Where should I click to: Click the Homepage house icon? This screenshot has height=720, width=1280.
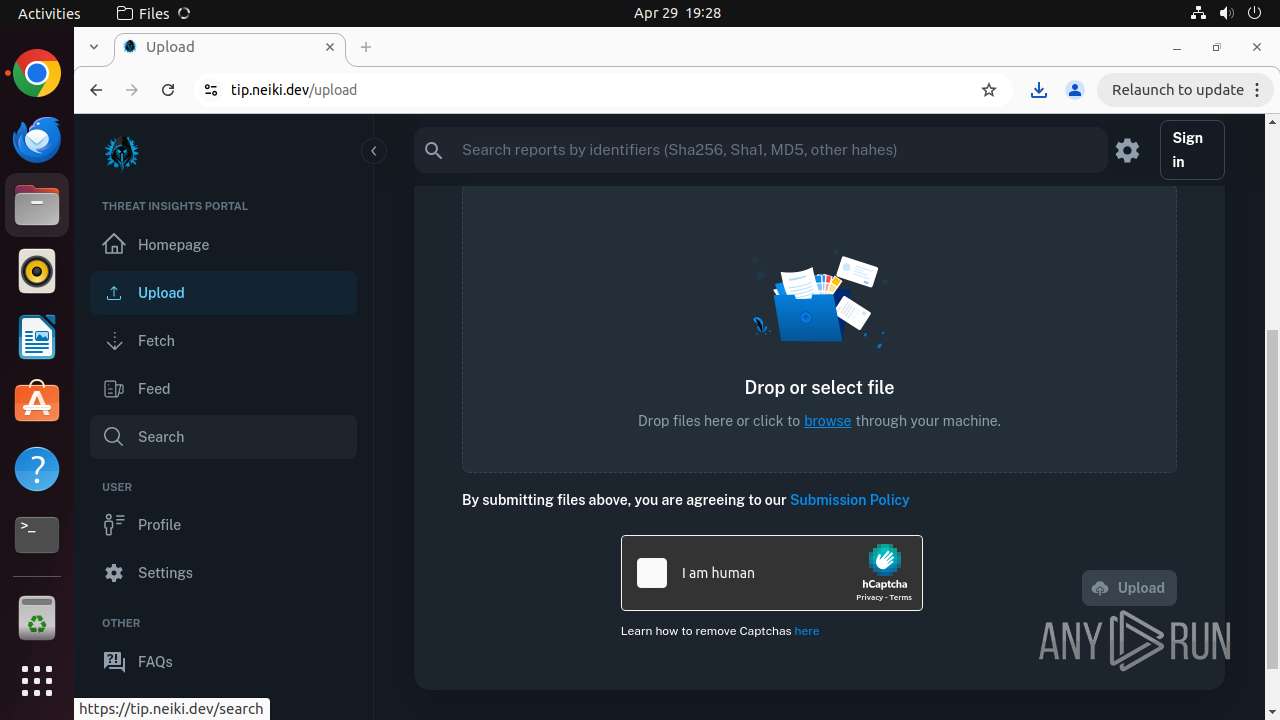pyautogui.click(x=114, y=244)
